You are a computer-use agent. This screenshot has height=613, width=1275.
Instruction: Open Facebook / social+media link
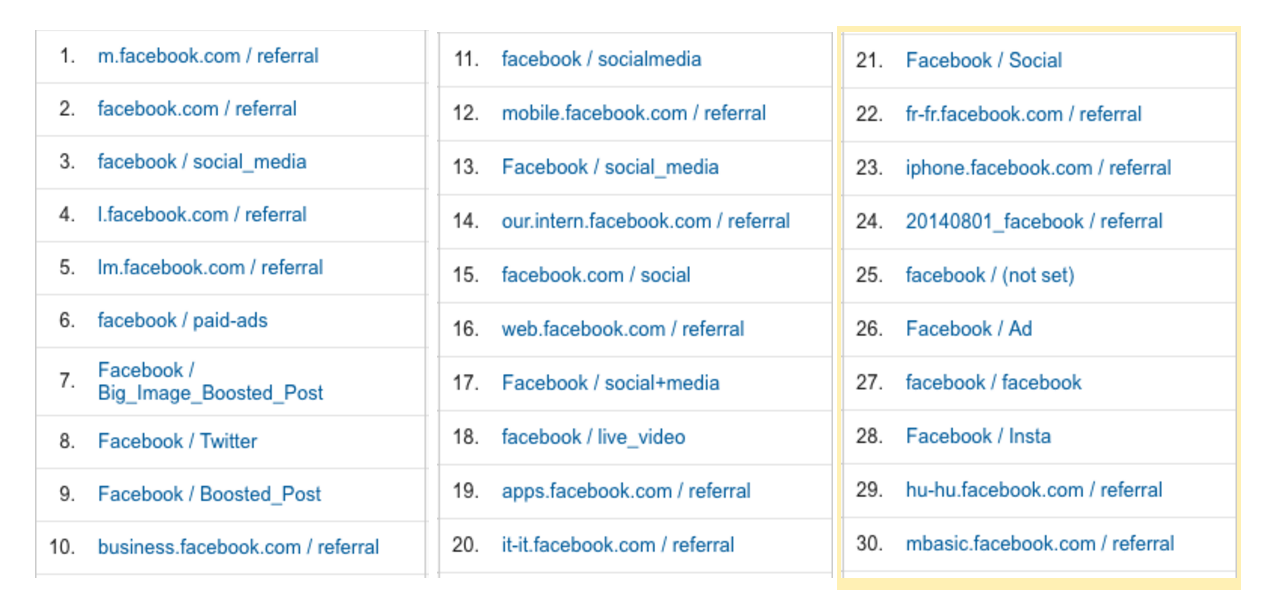coord(610,383)
